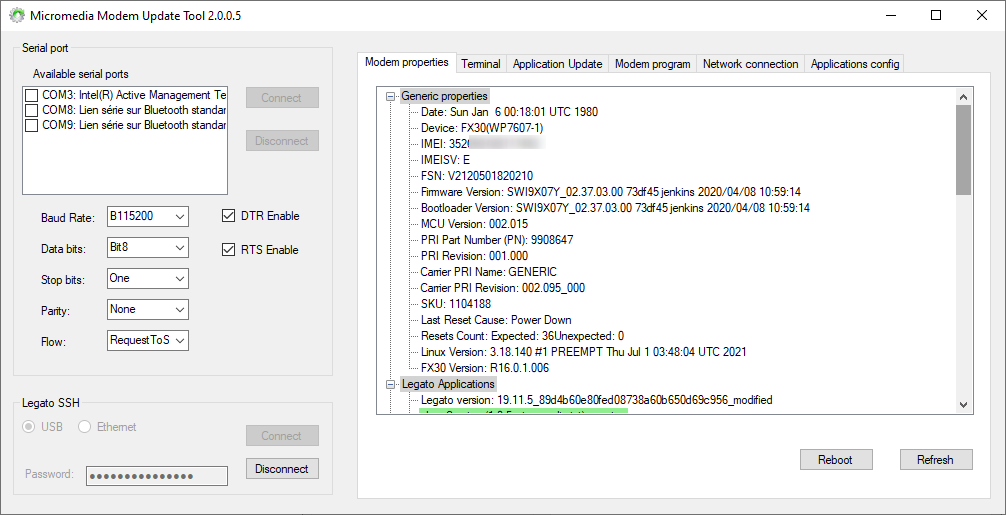The height and width of the screenshot is (515, 1006).
Task: Open the Modem program tab
Action: pyautogui.click(x=652, y=64)
